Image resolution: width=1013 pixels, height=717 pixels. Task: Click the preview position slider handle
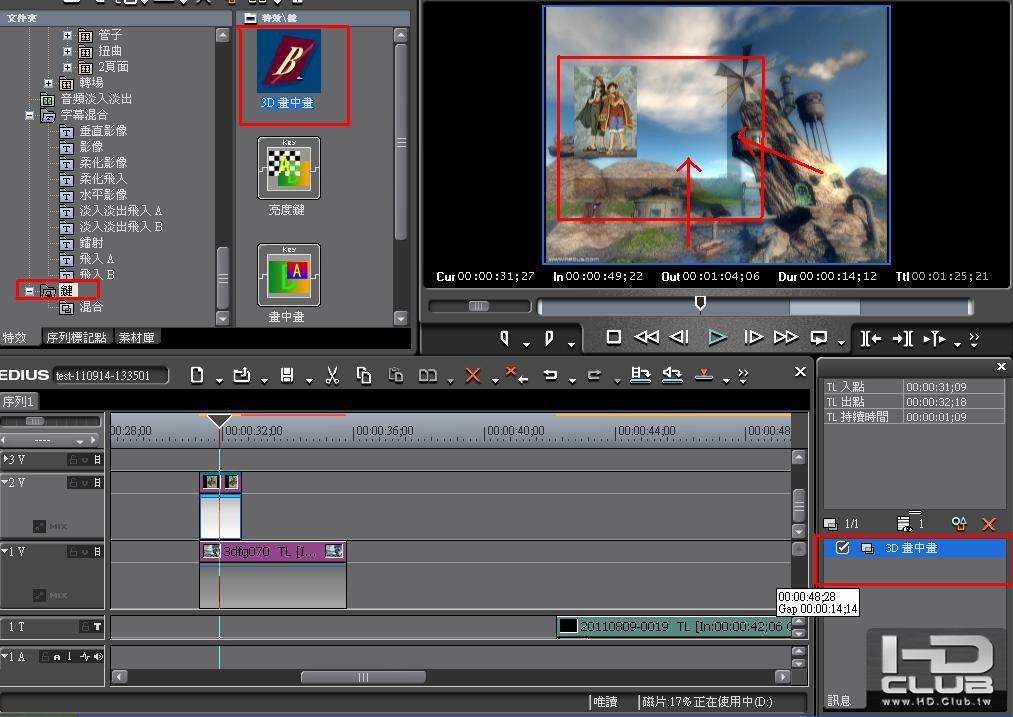tap(700, 303)
